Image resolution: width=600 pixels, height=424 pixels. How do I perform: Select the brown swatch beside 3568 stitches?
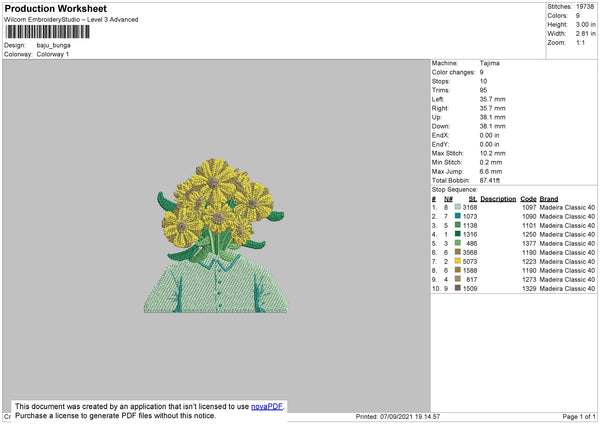(458, 252)
